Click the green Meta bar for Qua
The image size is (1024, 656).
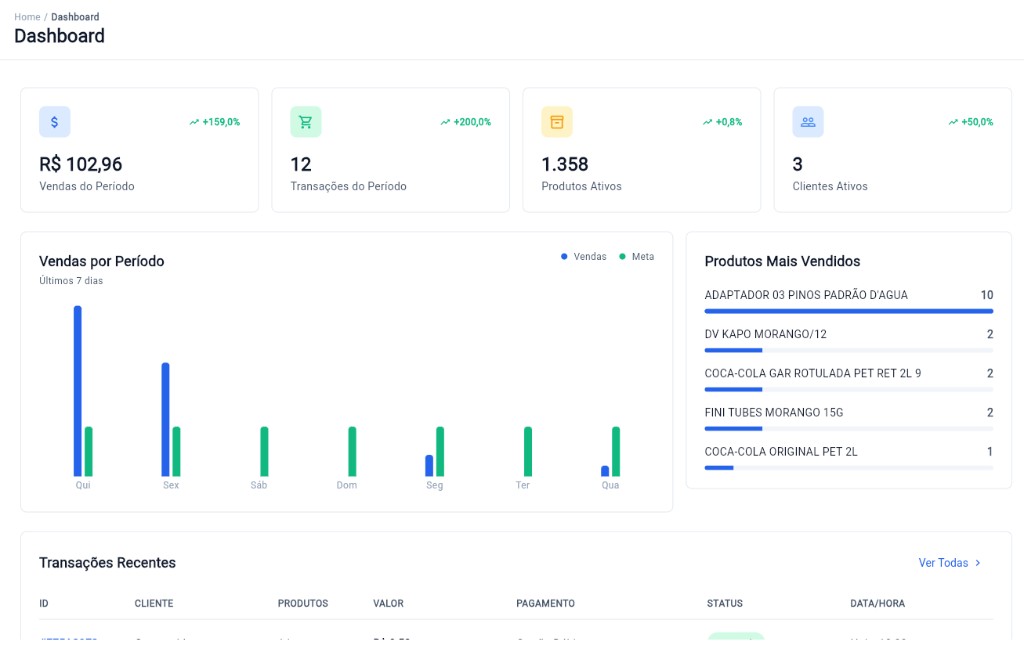coord(616,451)
